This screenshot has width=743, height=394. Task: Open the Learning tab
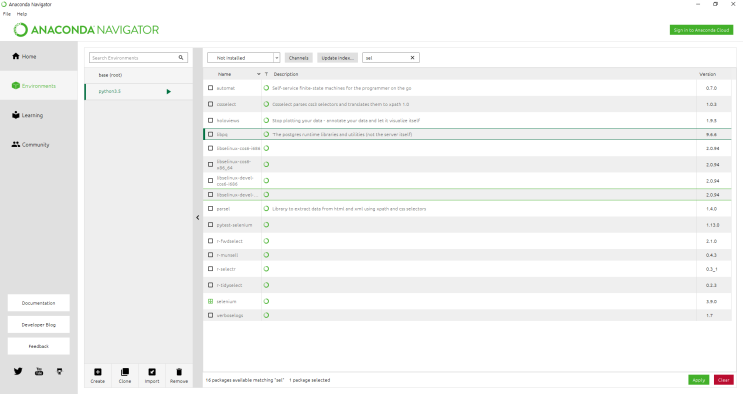click(39, 115)
